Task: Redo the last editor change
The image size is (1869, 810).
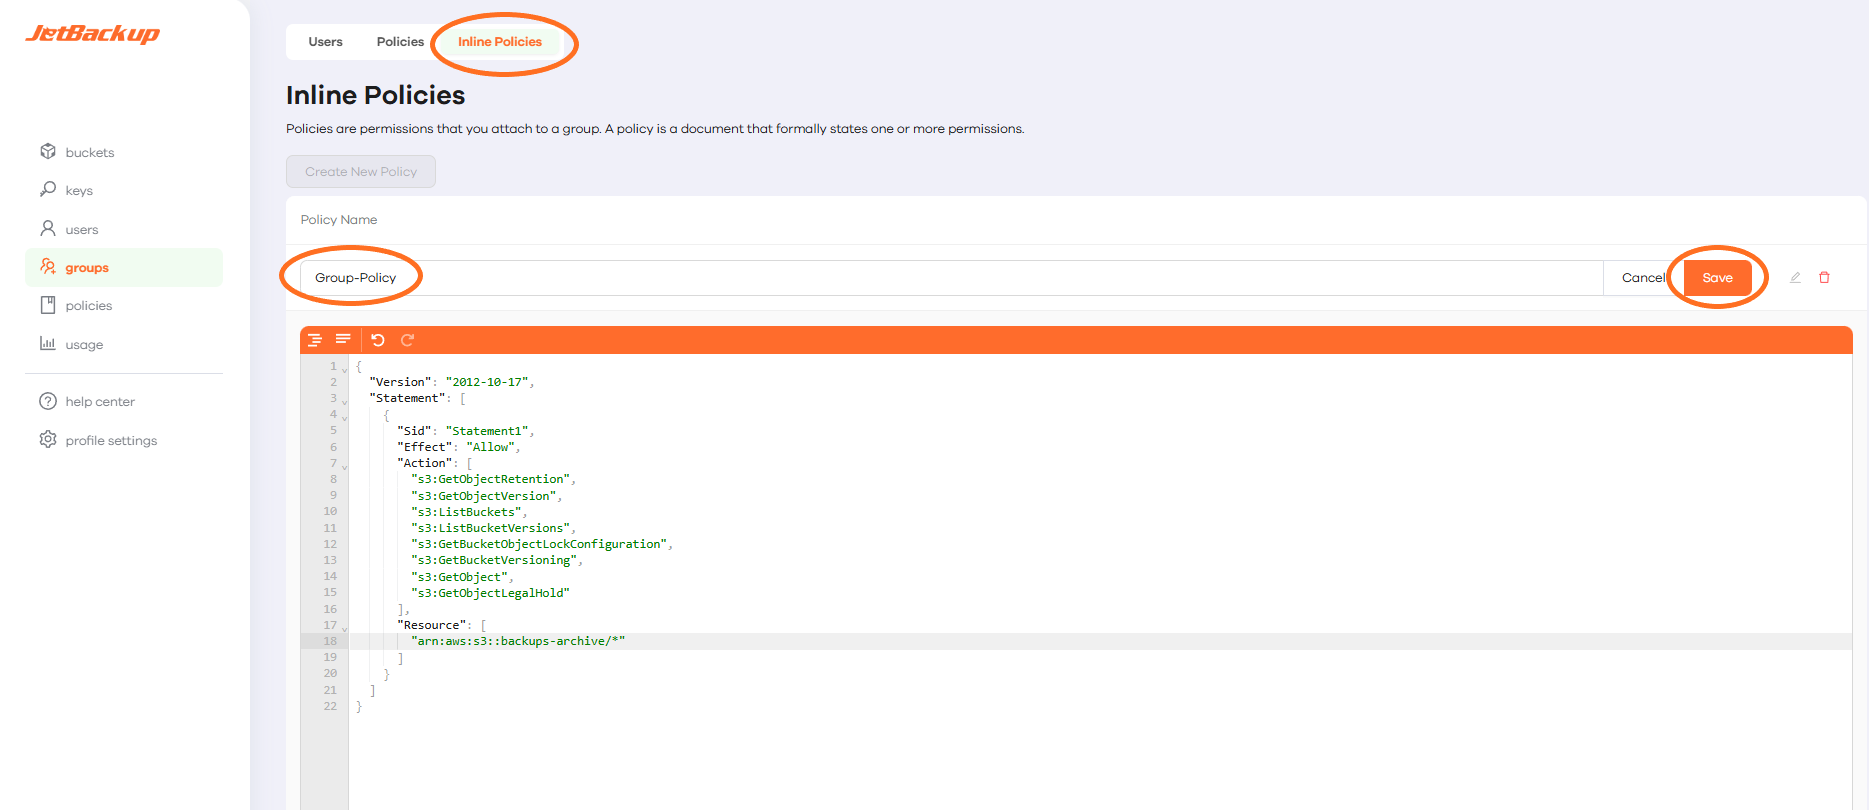Action: click(407, 340)
